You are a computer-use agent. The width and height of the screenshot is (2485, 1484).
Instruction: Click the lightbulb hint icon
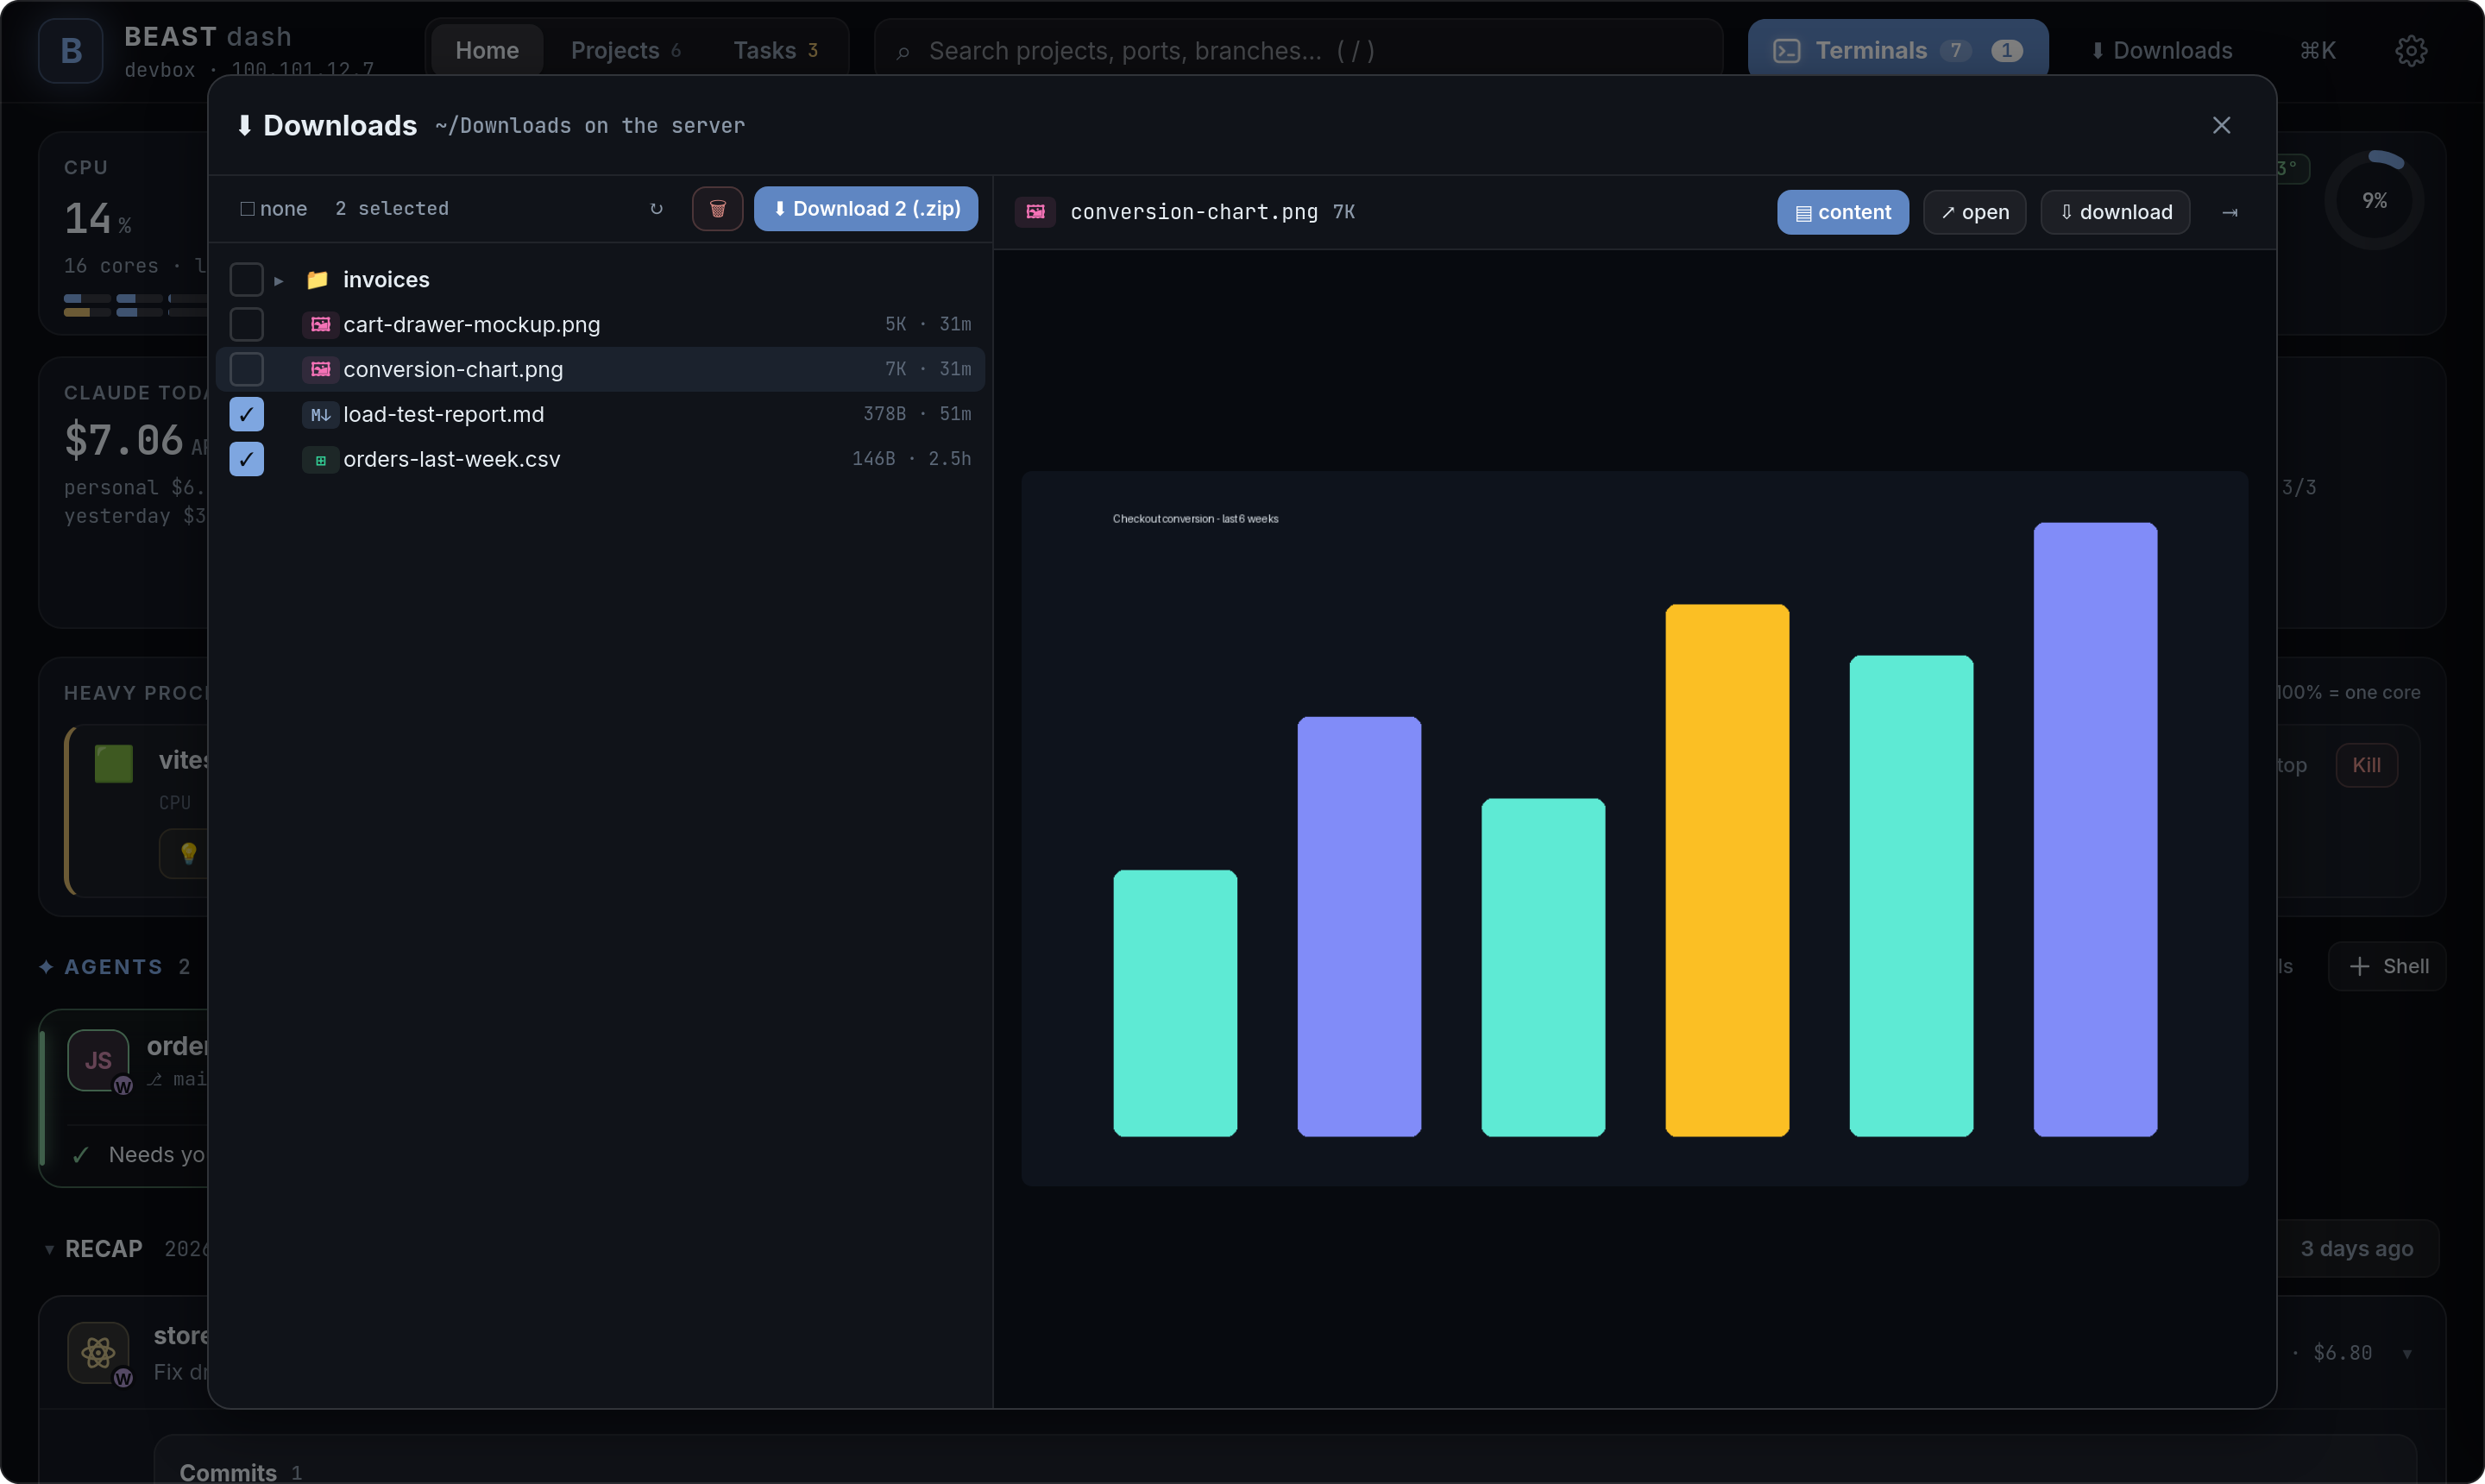188,853
